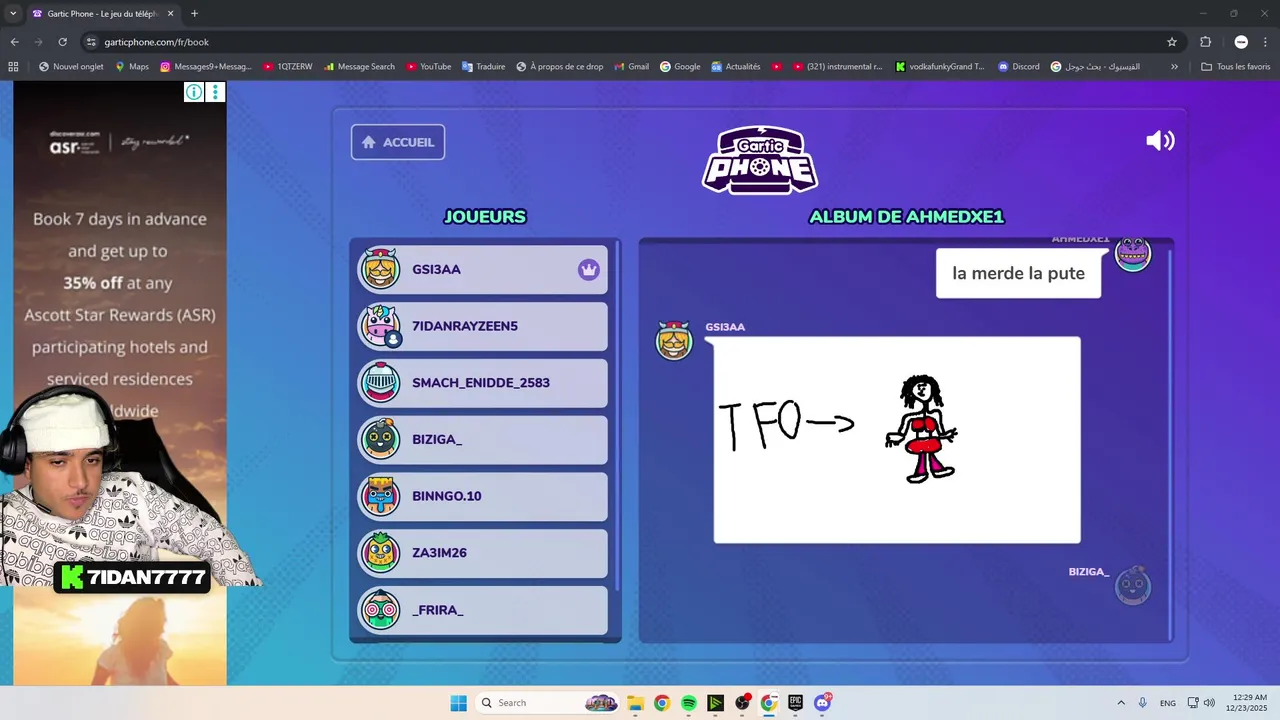Viewport: 1280px width, 720px height.
Task: Open Discord from the taskbar
Action: coord(823,703)
